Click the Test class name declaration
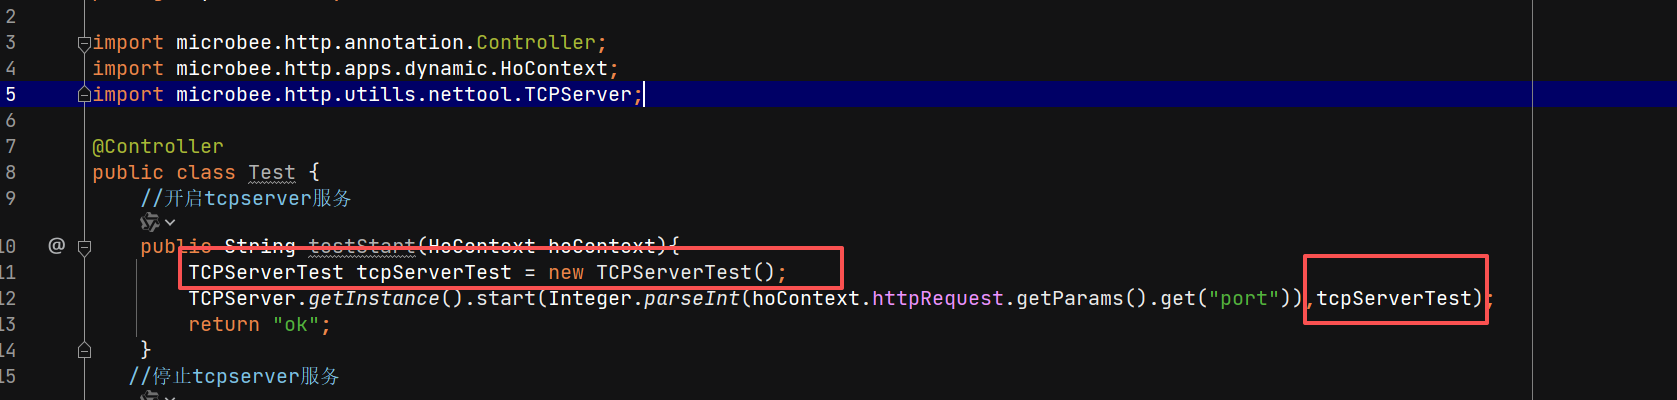The width and height of the screenshot is (1677, 400). [x=271, y=172]
